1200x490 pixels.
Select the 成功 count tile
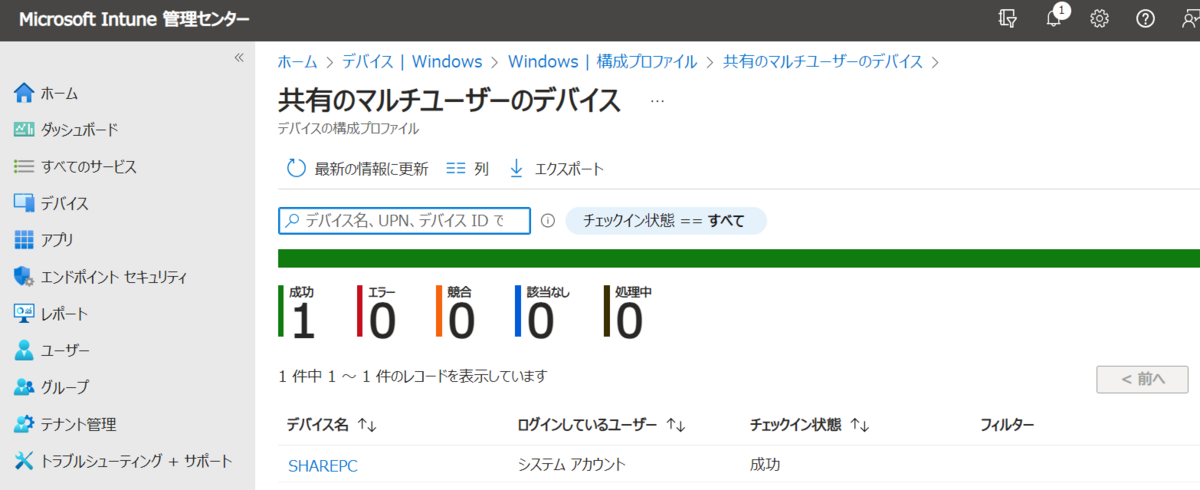[298, 311]
